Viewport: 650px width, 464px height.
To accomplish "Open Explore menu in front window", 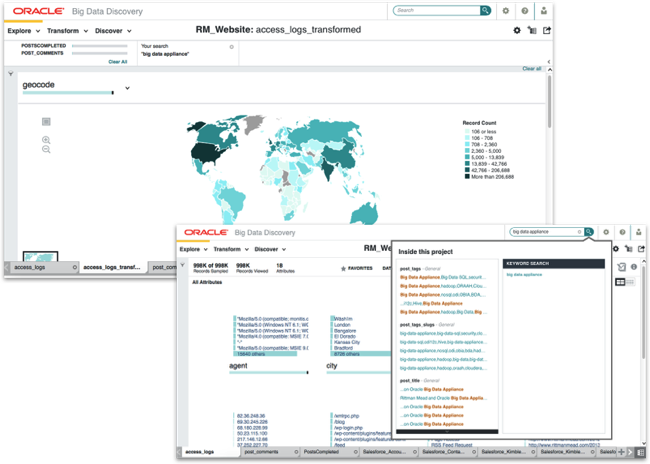I will click(x=194, y=249).
